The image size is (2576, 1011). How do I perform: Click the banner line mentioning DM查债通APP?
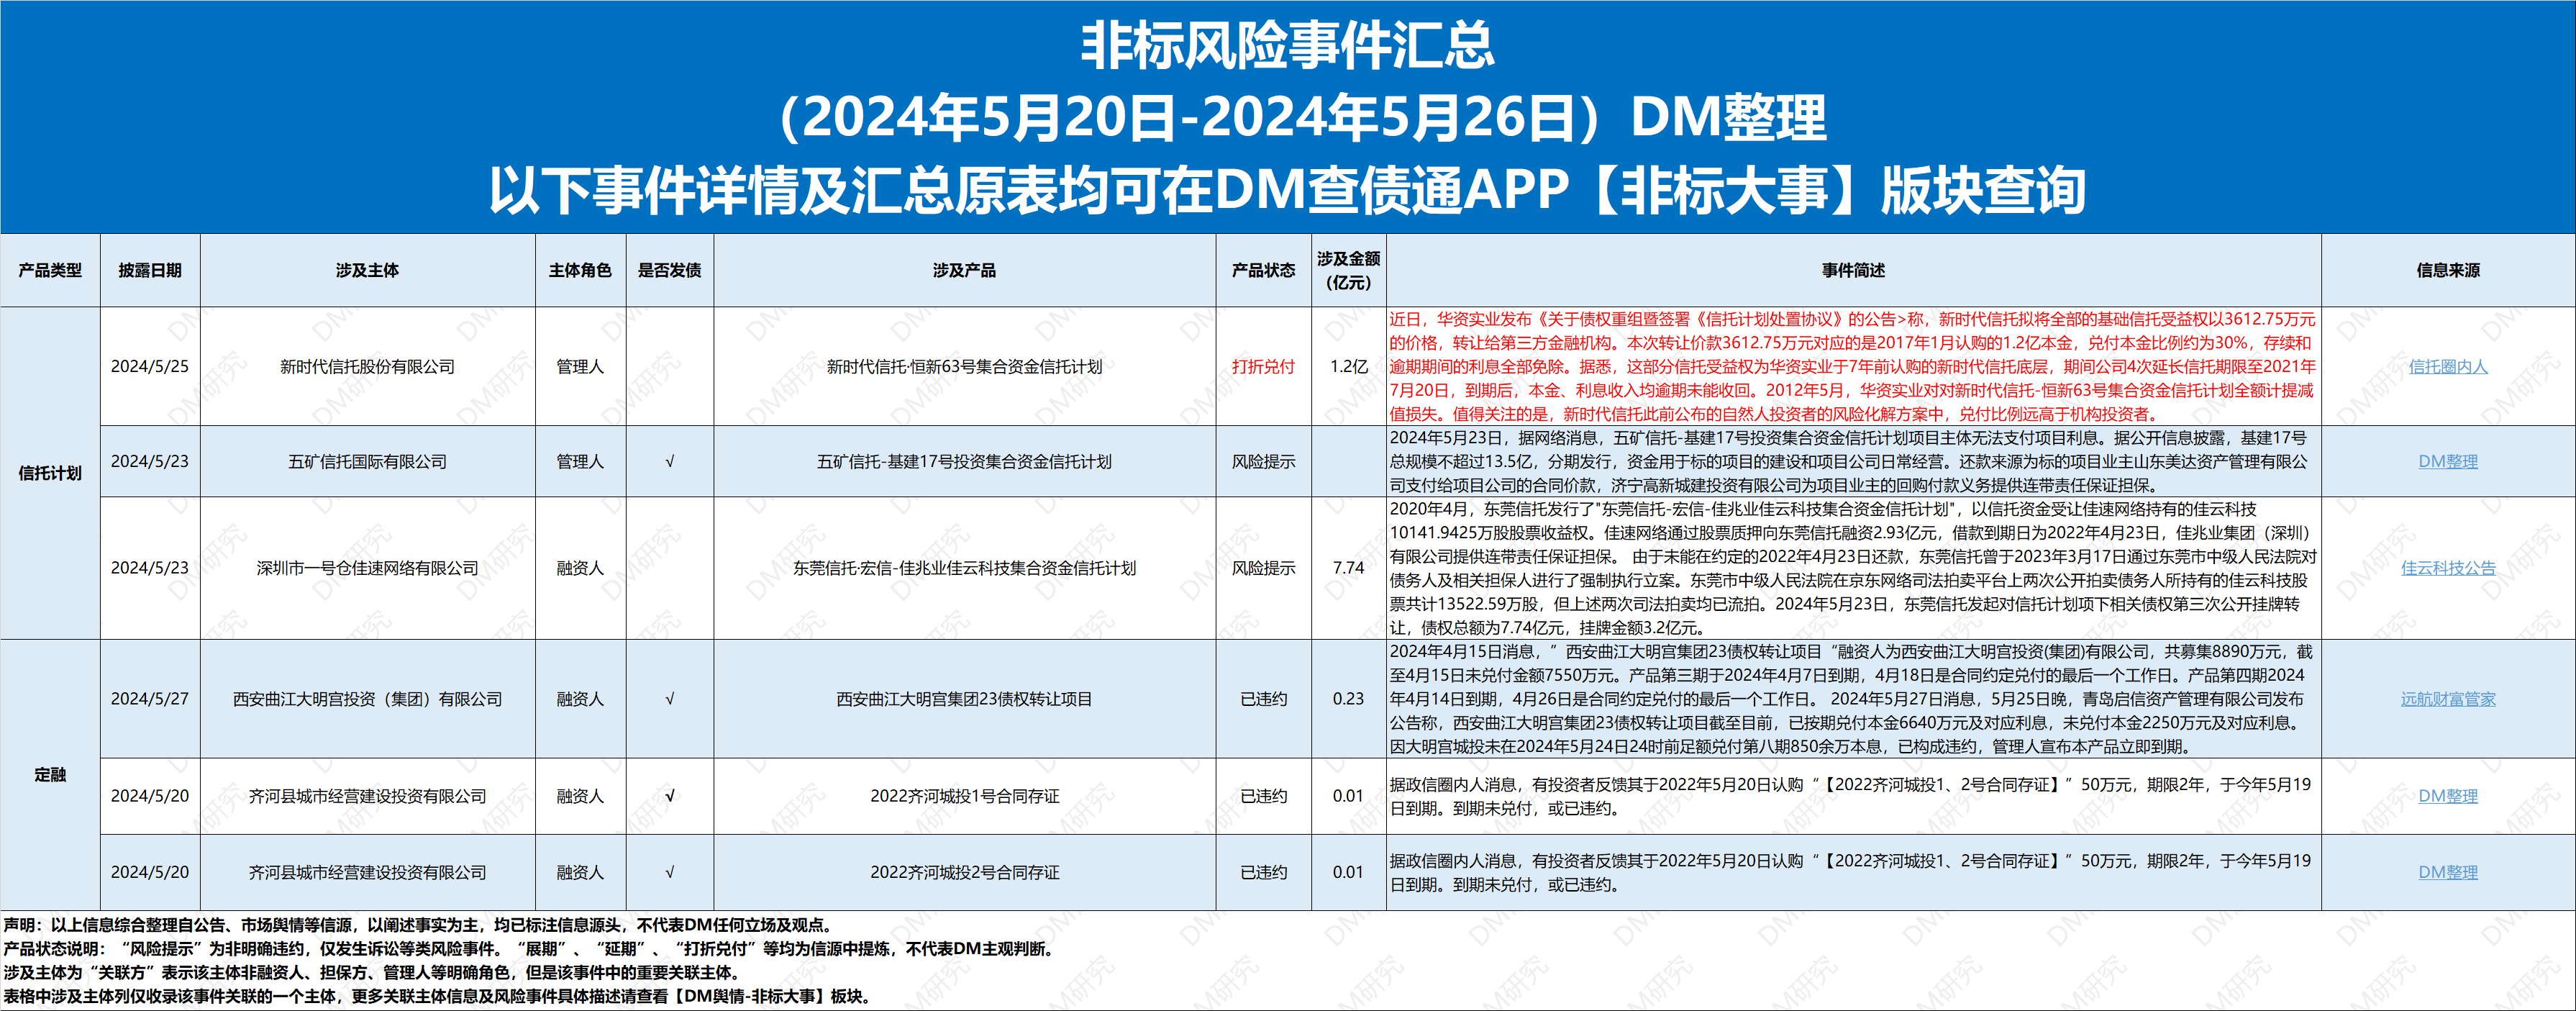[1287, 190]
